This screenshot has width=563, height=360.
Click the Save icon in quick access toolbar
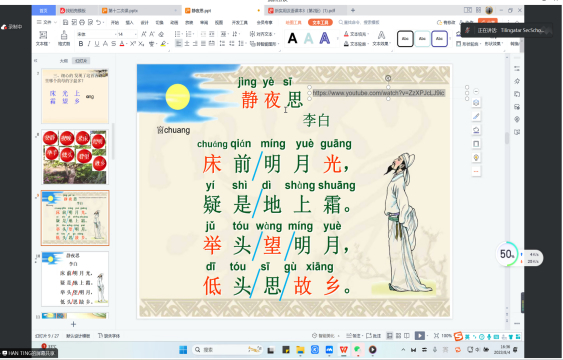click(x=65, y=22)
